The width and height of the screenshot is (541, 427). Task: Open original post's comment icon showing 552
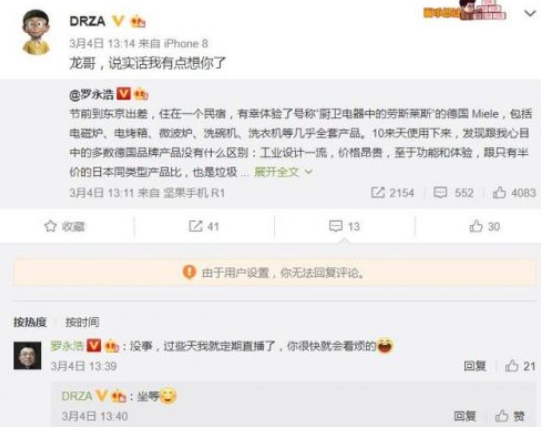(440, 192)
